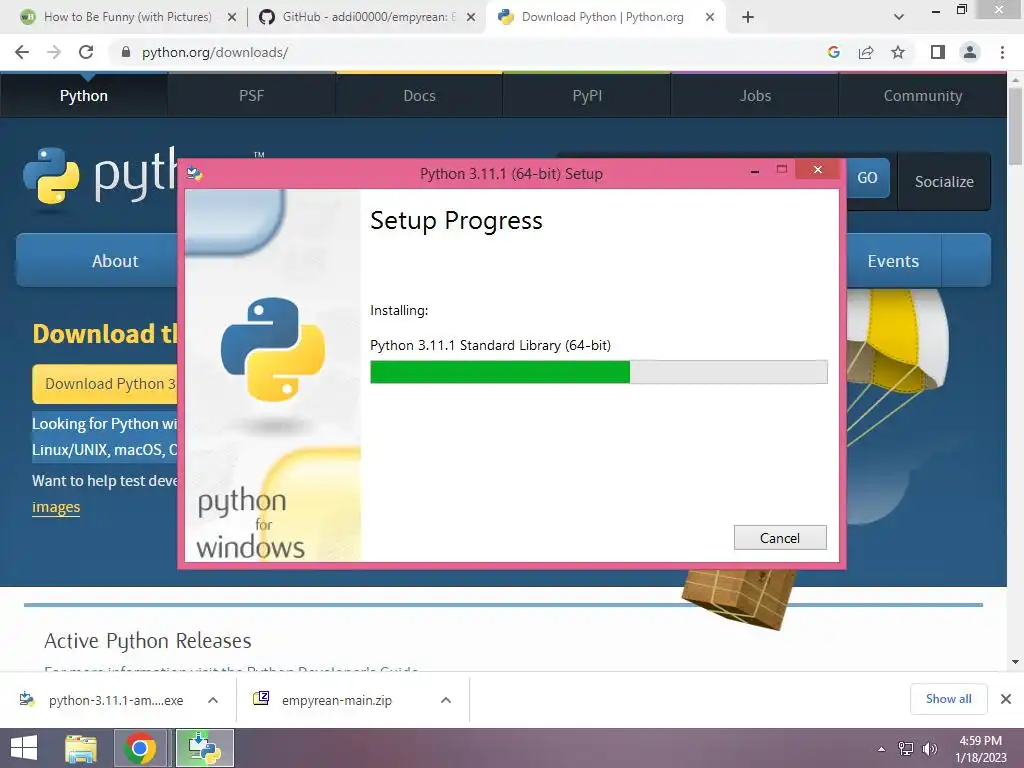
Task: Click the setup window title icon
Action: [x=195, y=174]
